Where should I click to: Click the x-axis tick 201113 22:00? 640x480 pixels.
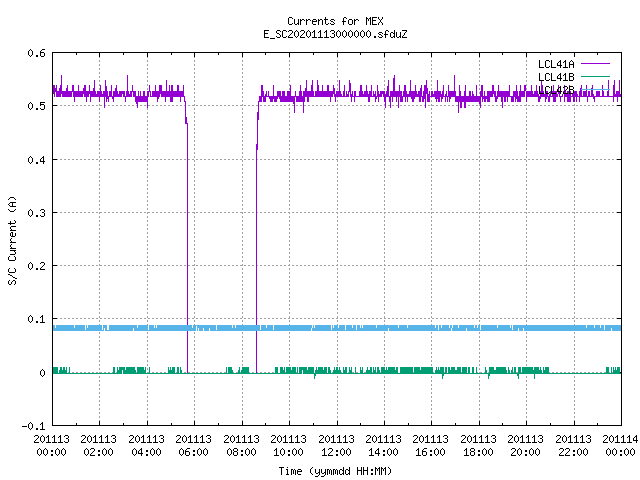573,446
